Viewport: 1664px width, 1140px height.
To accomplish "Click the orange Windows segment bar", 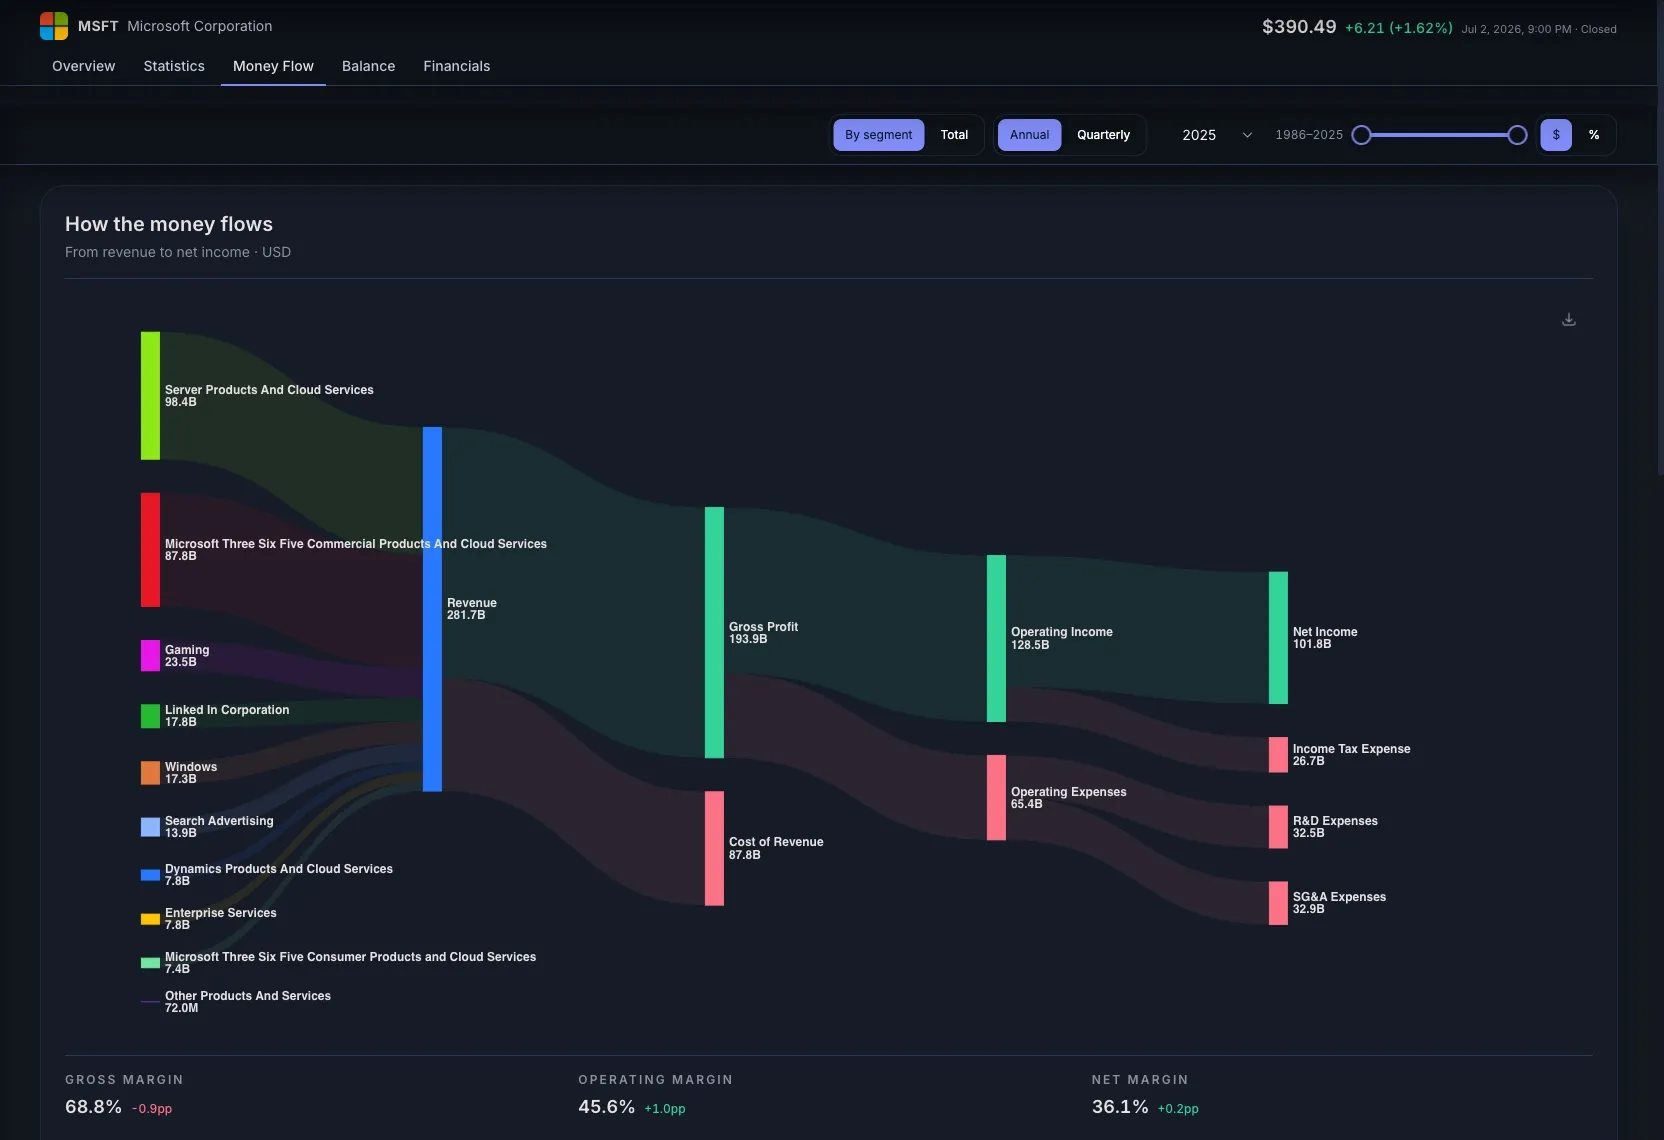I will (x=150, y=773).
